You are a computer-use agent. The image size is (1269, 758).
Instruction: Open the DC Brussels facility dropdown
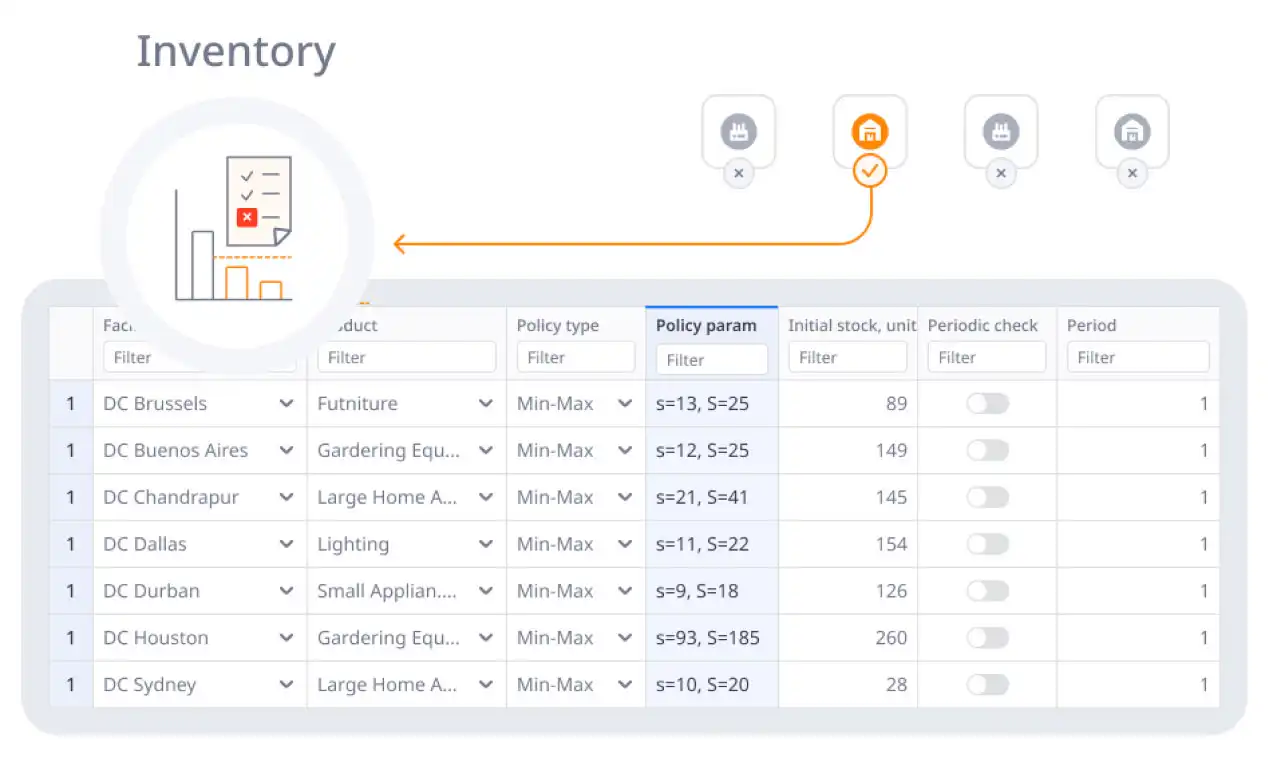pyautogui.click(x=286, y=404)
